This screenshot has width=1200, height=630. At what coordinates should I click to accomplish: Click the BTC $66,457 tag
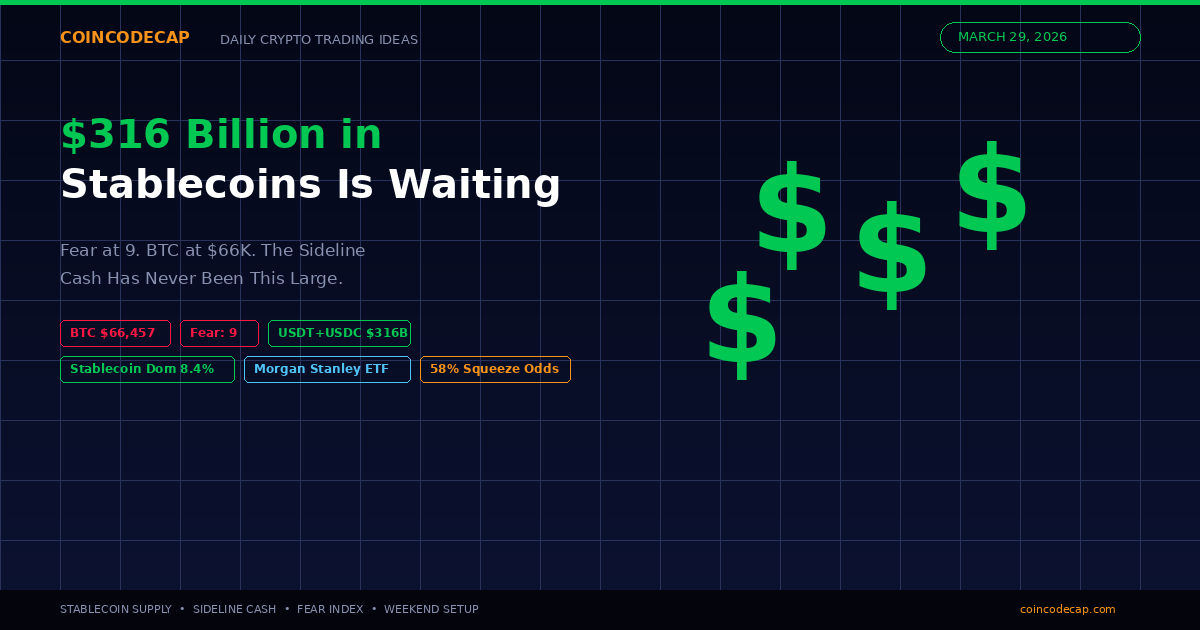[115, 333]
